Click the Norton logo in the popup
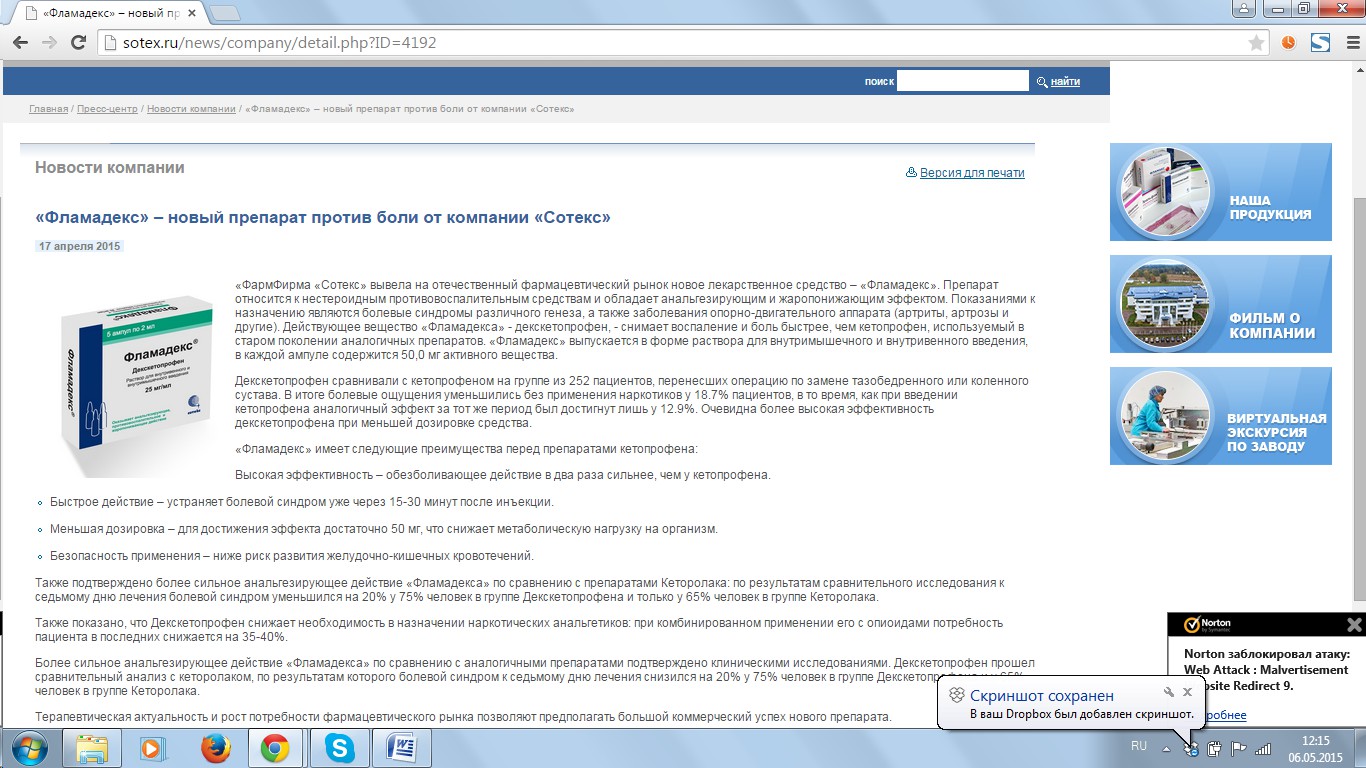1366x768 pixels. click(x=1208, y=625)
